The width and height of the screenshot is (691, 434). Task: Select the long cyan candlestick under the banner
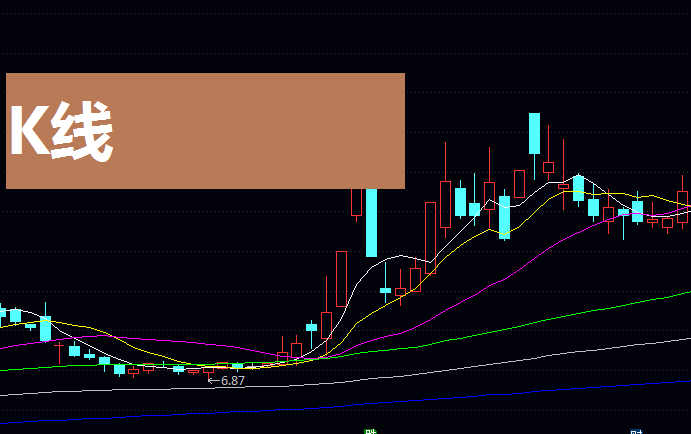(x=372, y=223)
